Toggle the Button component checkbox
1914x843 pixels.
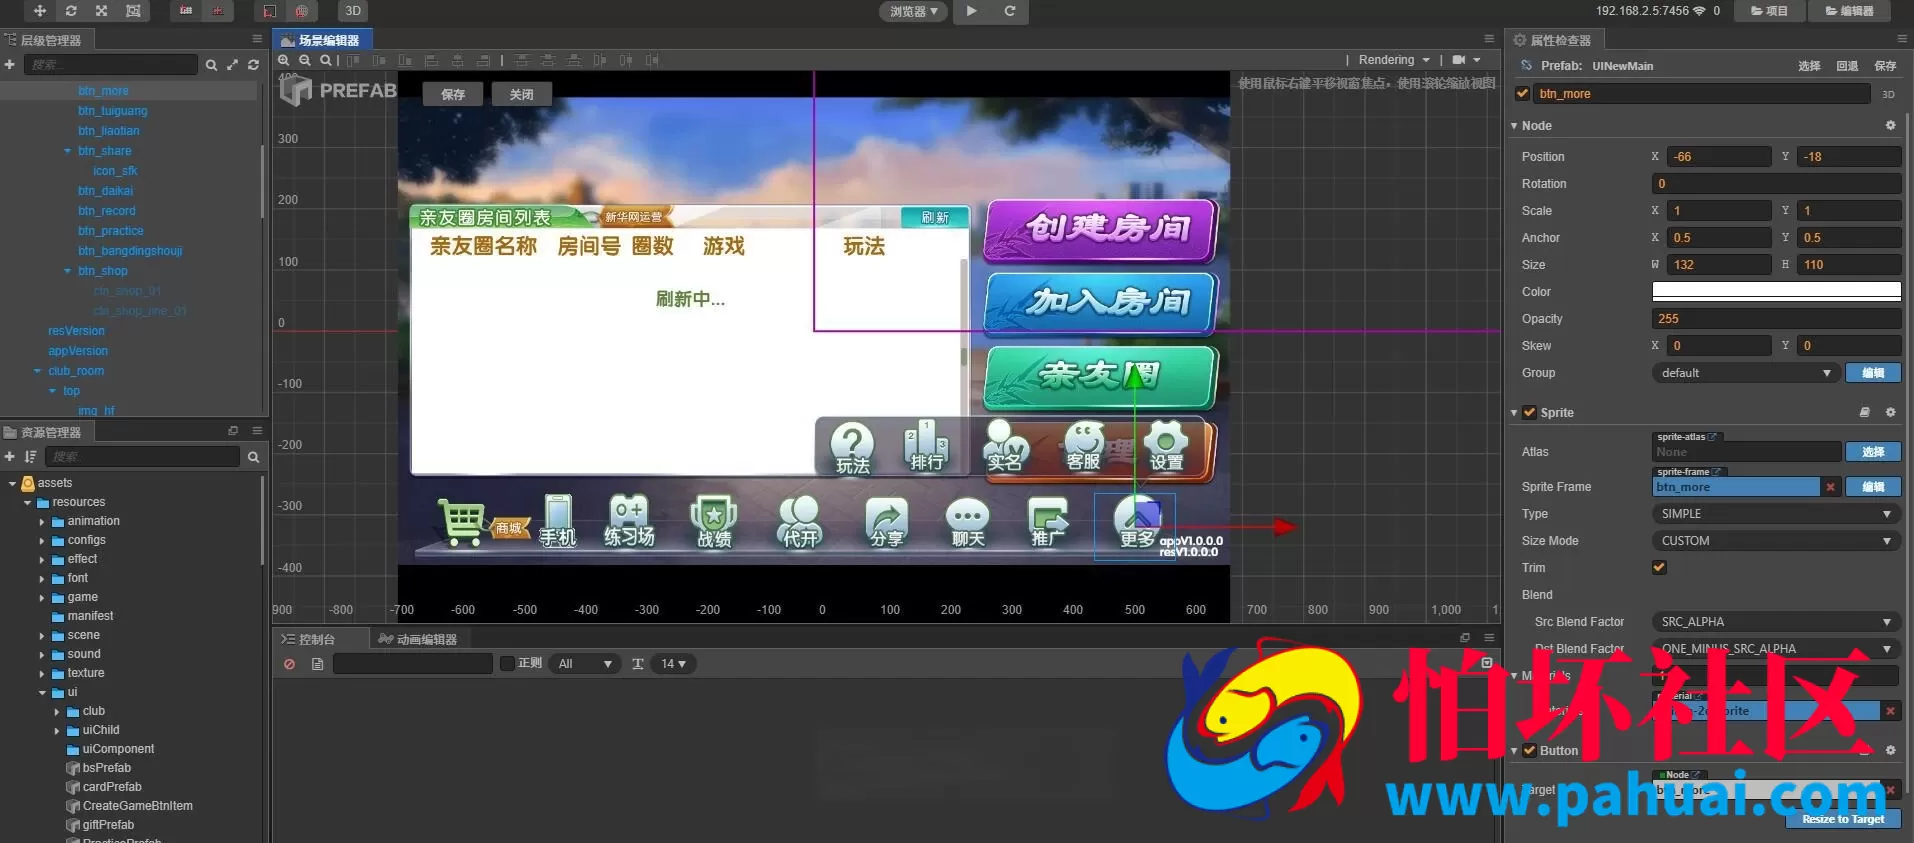point(1529,750)
